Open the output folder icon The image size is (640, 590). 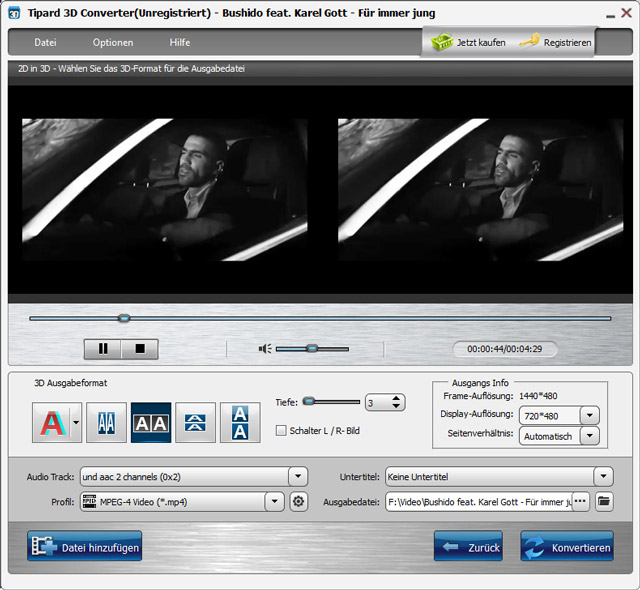pos(604,501)
